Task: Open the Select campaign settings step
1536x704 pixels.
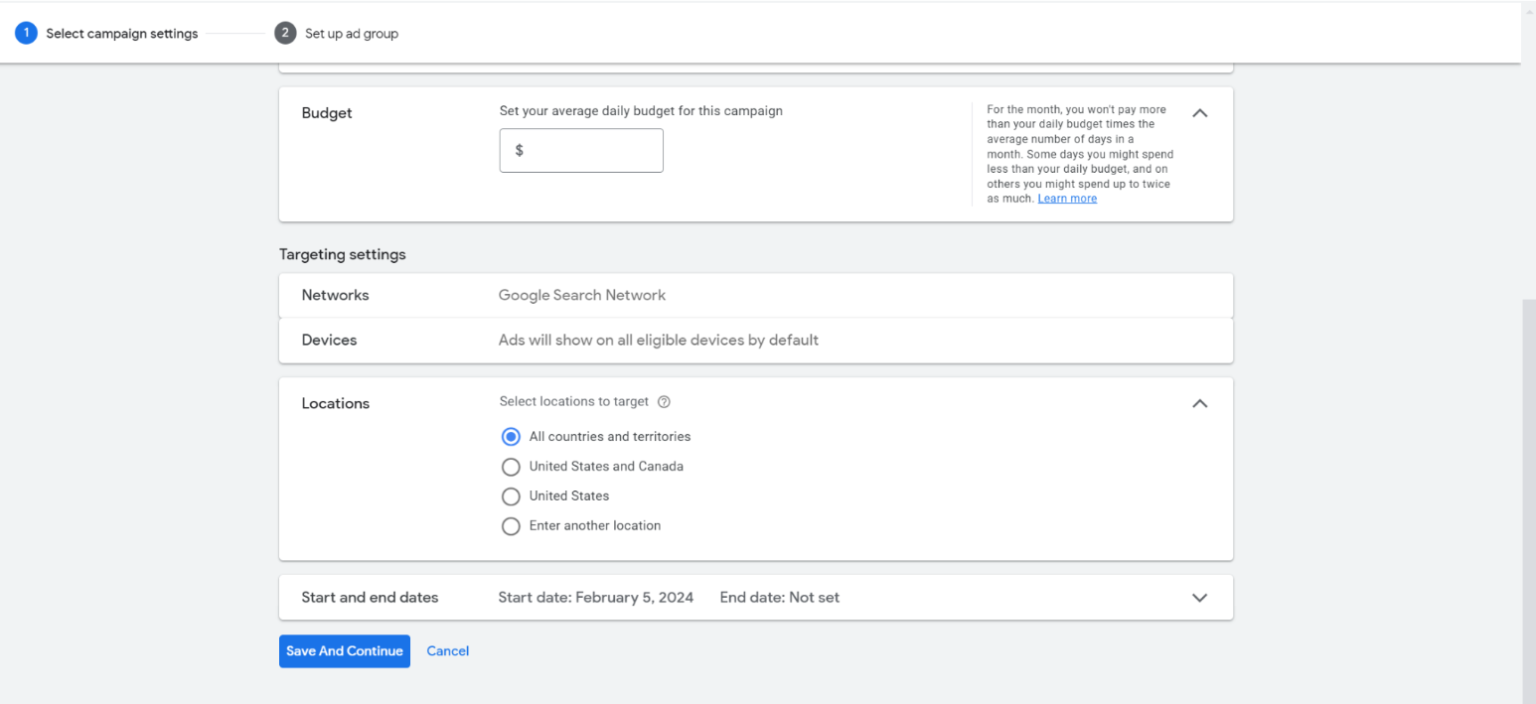Action: [x=122, y=34]
